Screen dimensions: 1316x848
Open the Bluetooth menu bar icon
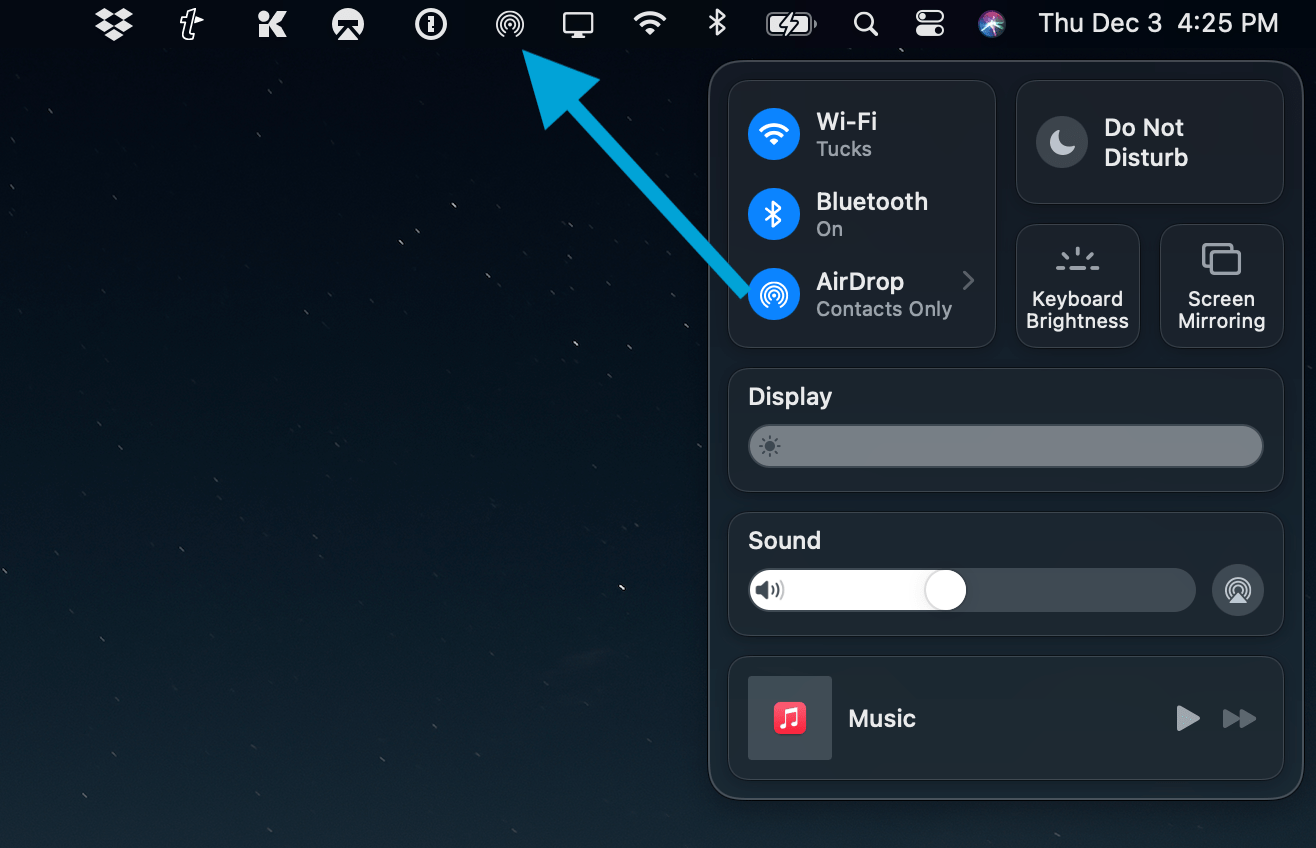click(717, 24)
